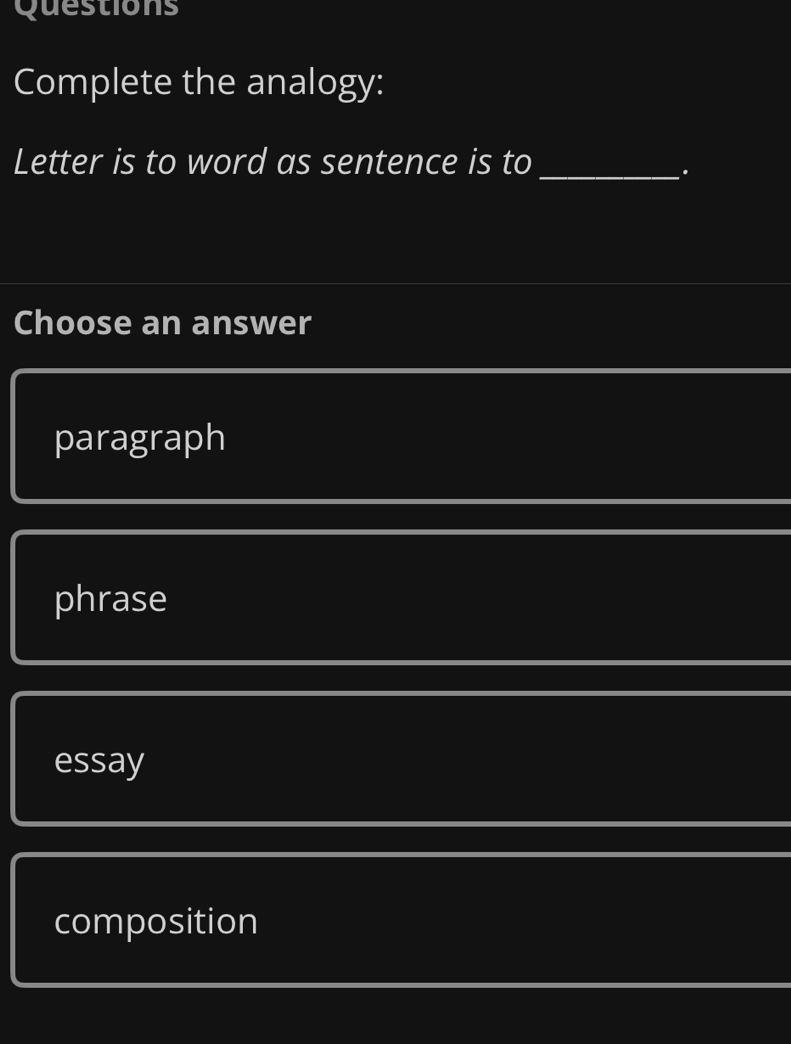Click the period after the blank

click(x=684, y=172)
